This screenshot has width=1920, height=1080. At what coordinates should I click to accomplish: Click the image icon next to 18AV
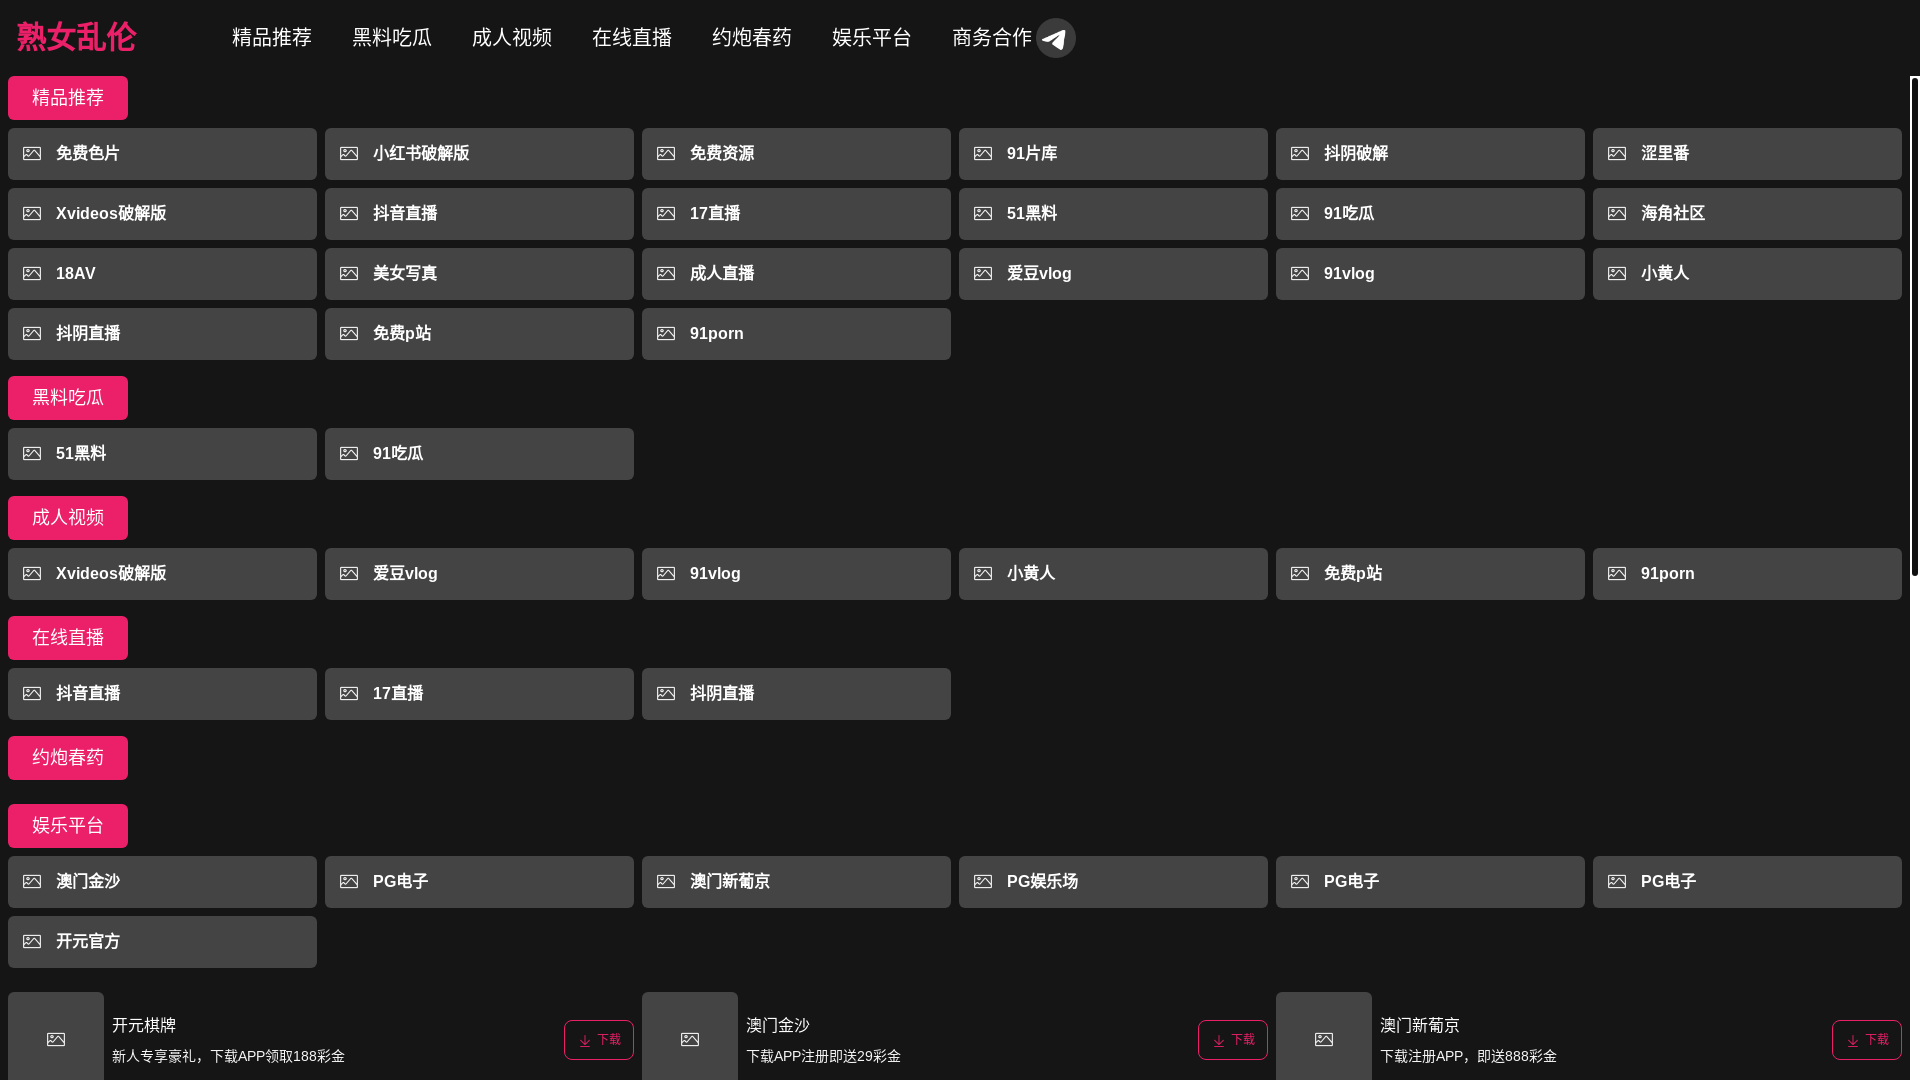pos(32,273)
